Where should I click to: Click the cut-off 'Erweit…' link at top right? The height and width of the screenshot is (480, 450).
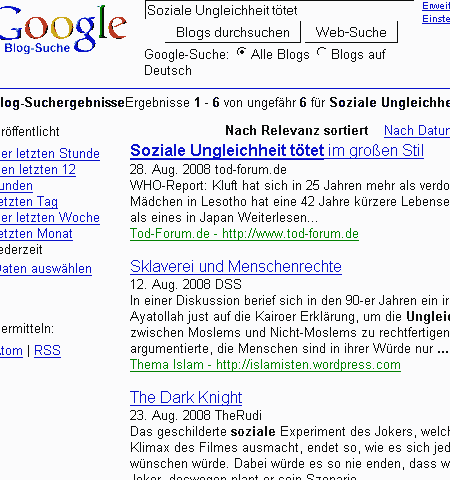point(436,6)
